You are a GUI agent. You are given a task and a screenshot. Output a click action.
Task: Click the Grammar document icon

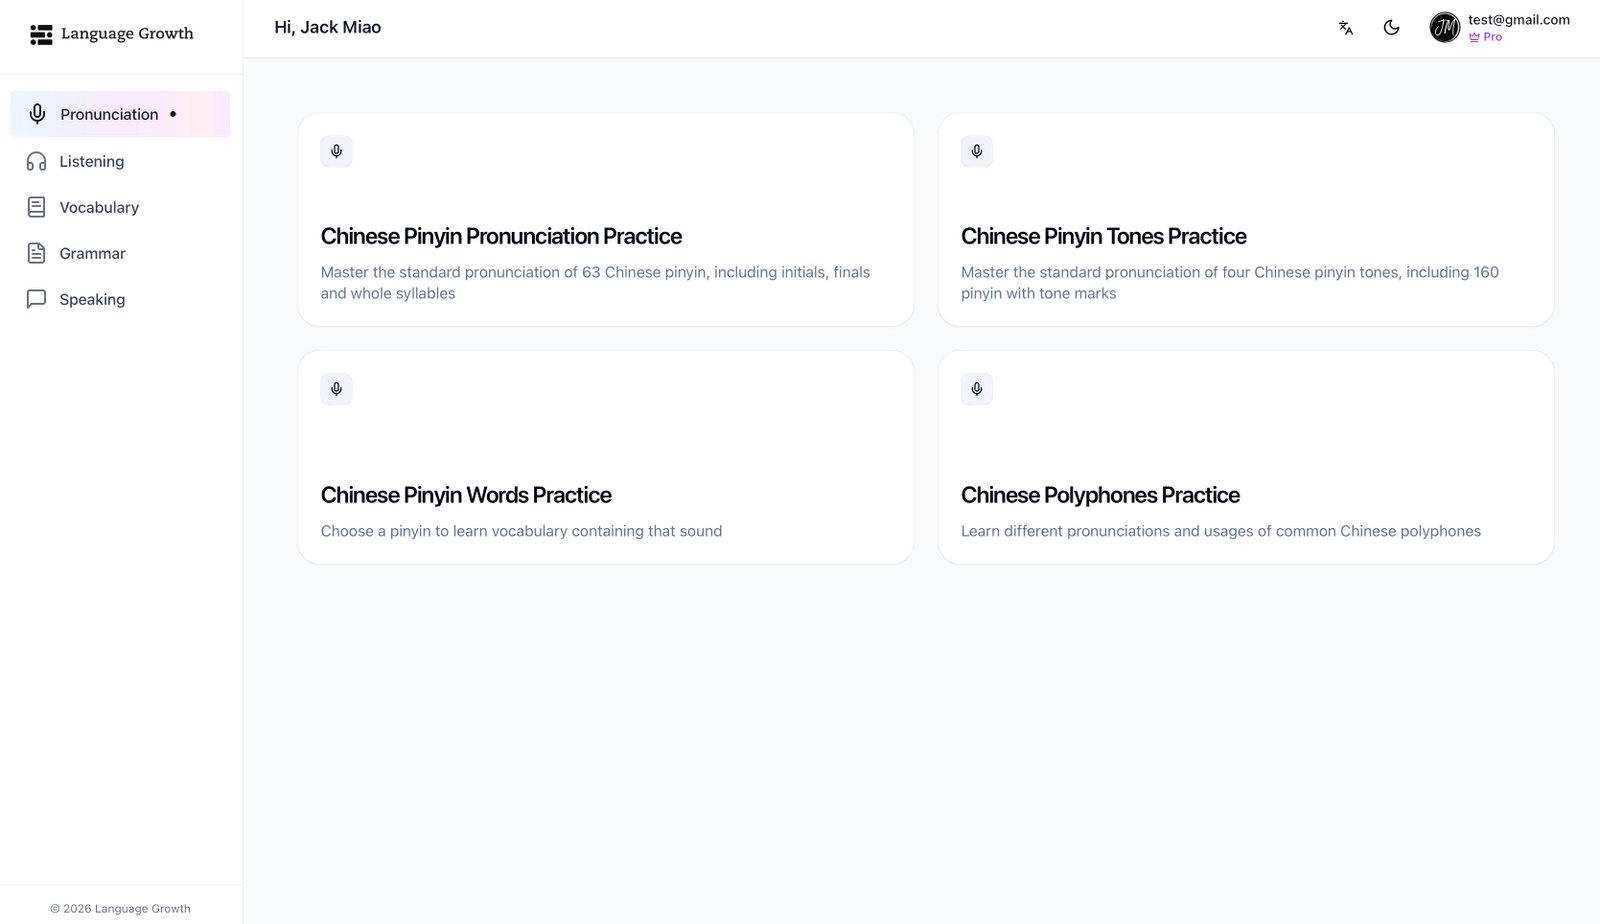tap(36, 253)
